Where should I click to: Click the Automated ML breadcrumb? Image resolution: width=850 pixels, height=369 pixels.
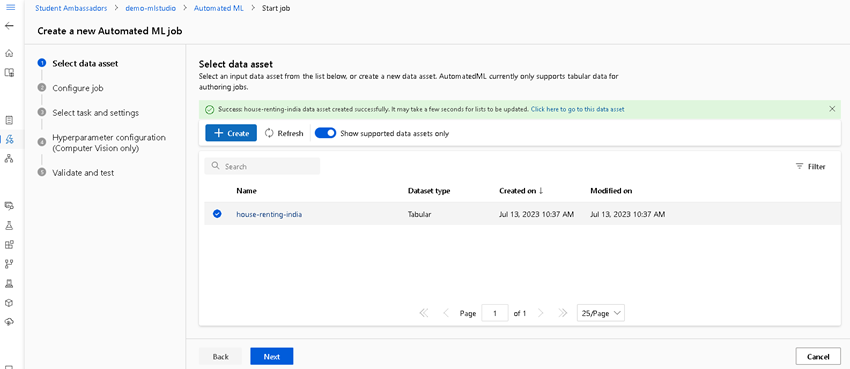(x=218, y=8)
